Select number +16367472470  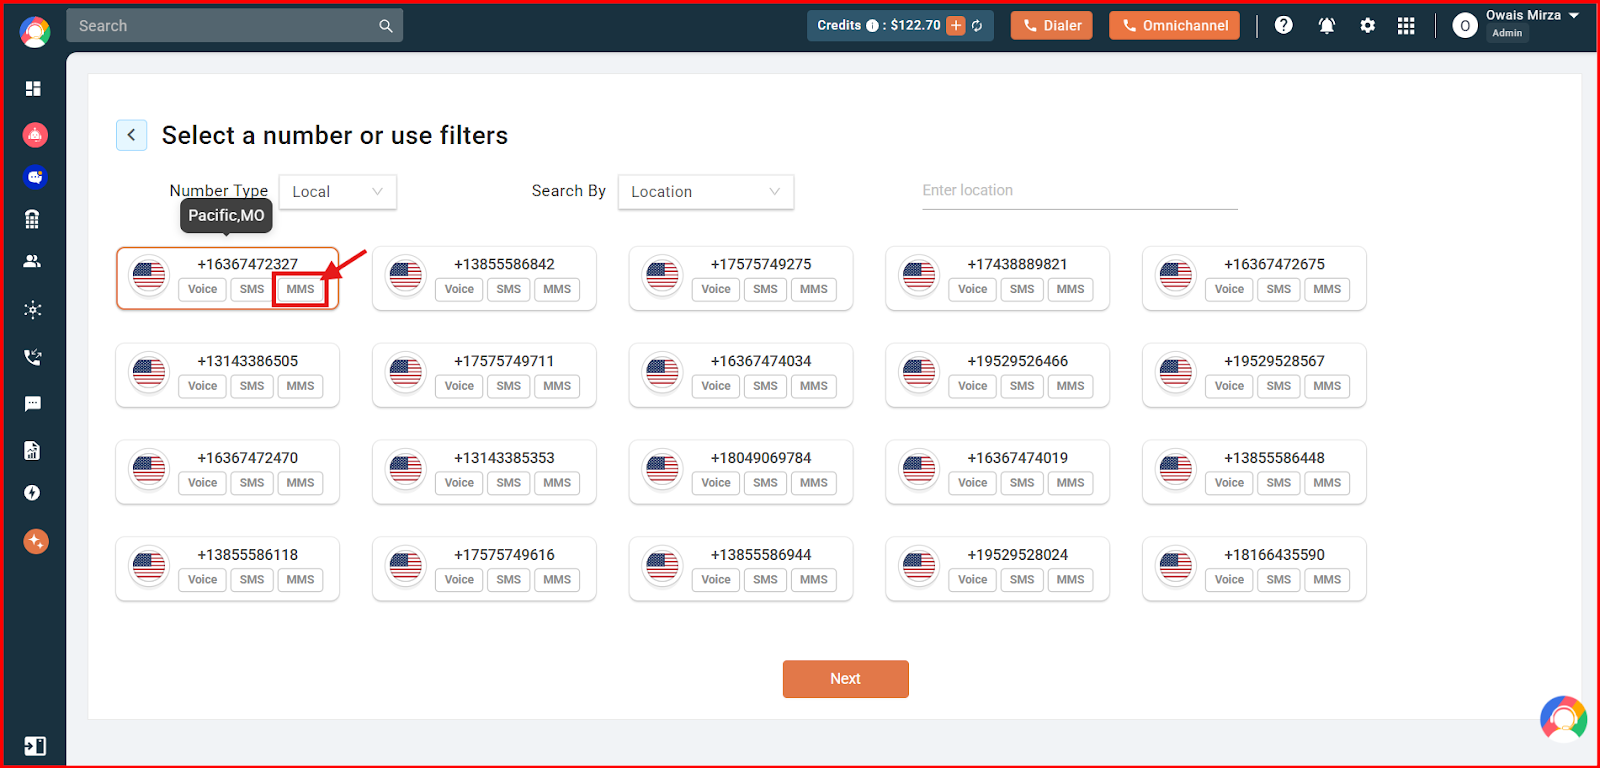(228, 472)
